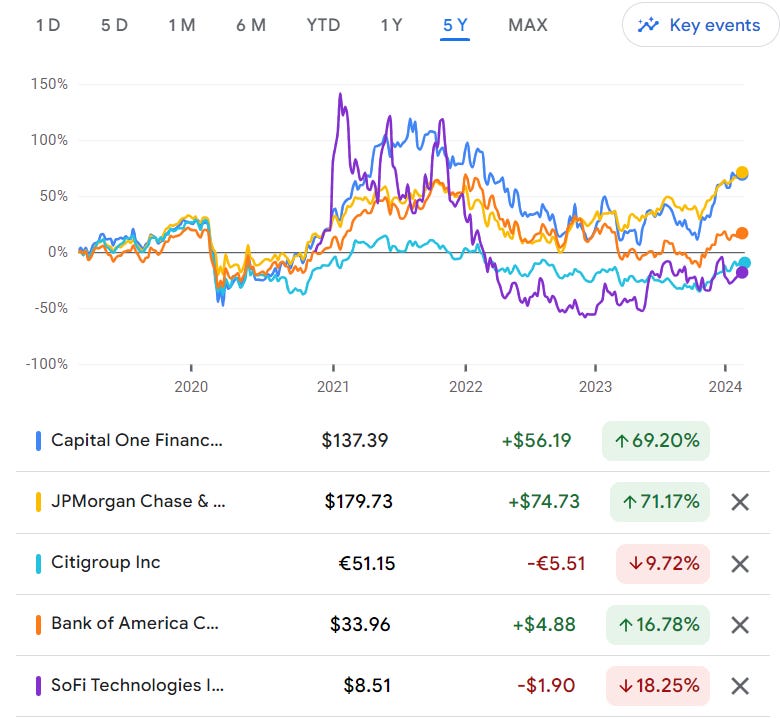The height and width of the screenshot is (719, 780).
Task: Click Bank of America orange color marker
Action: [38, 625]
